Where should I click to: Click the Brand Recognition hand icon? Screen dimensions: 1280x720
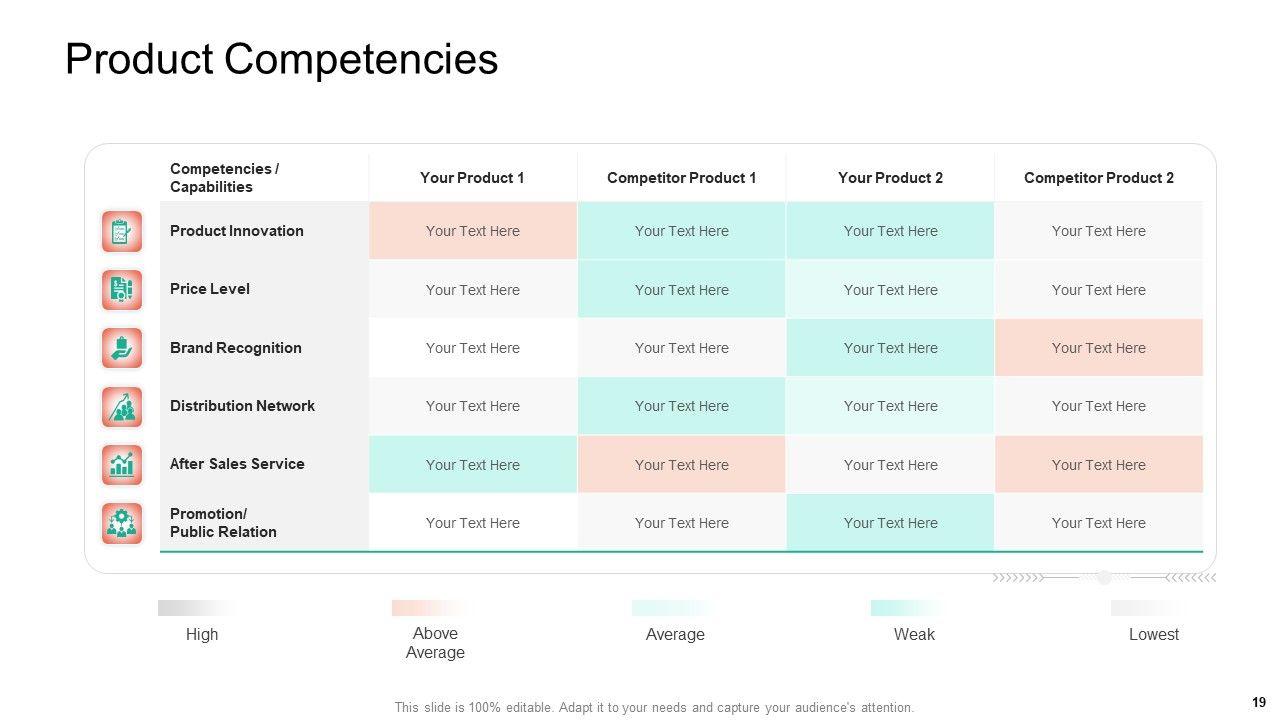122,348
